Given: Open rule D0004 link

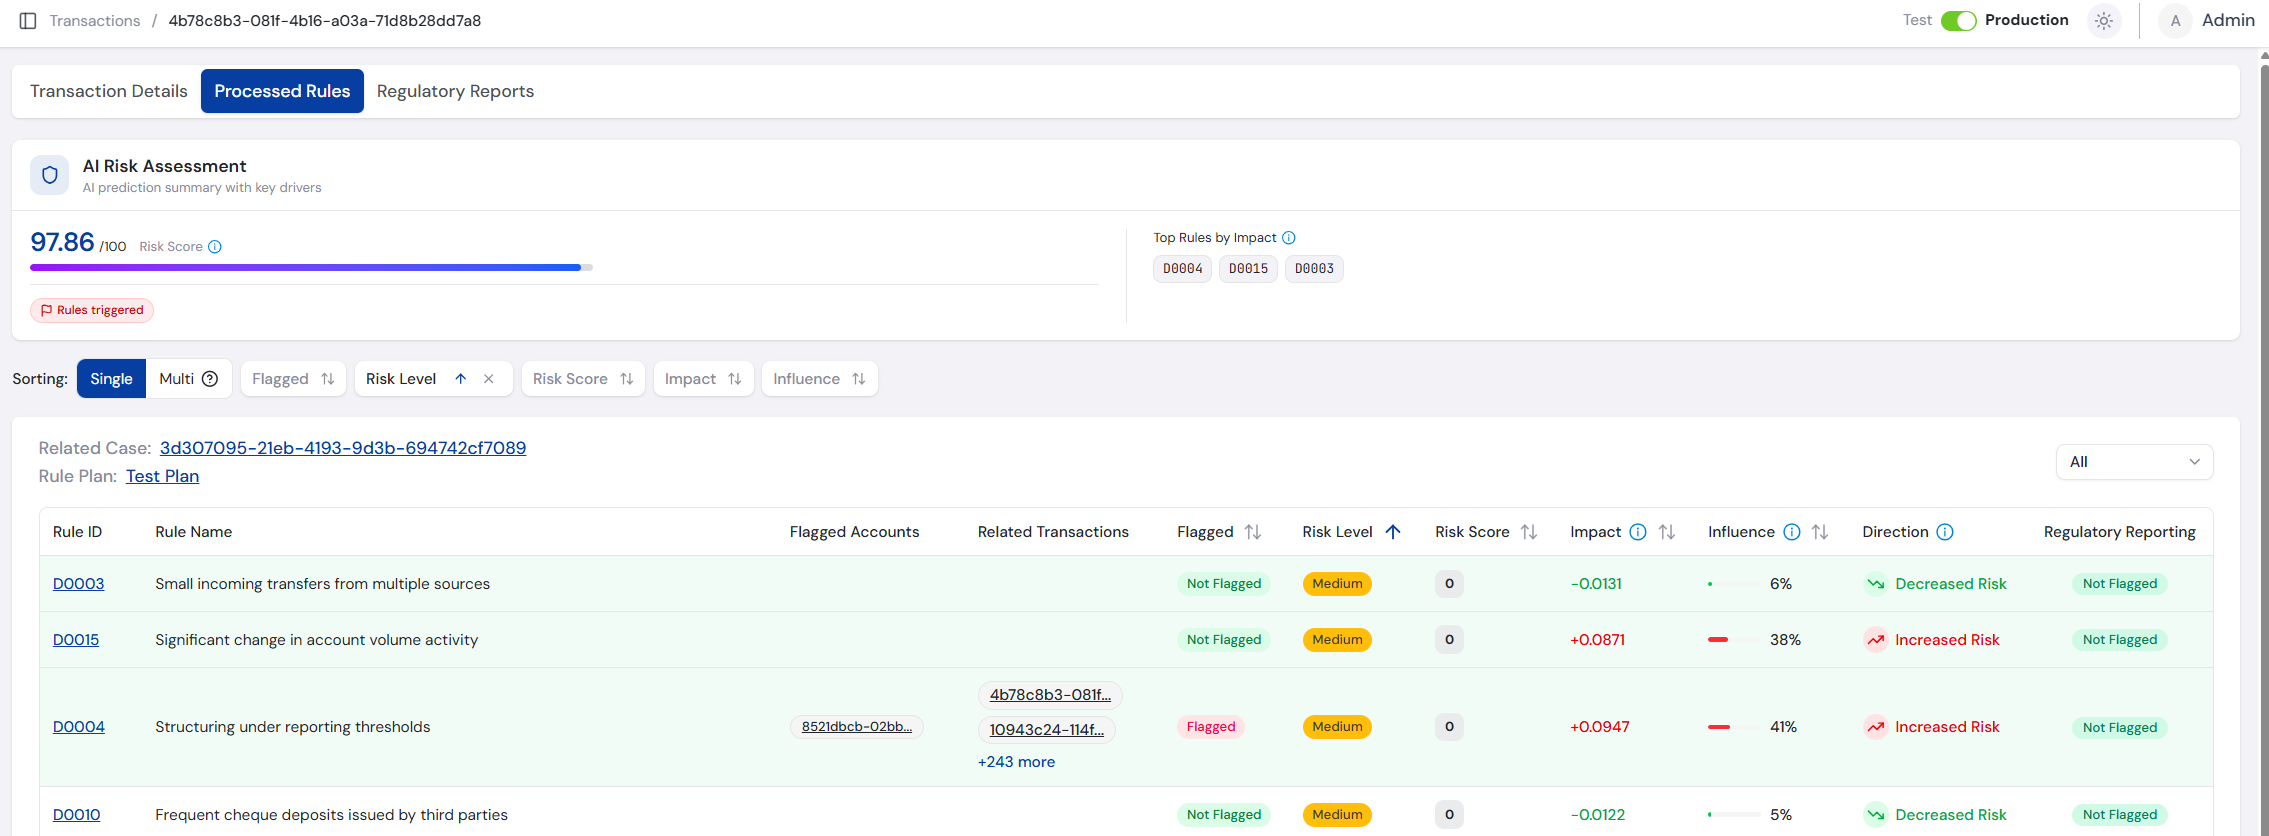Looking at the screenshot, I should (79, 727).
